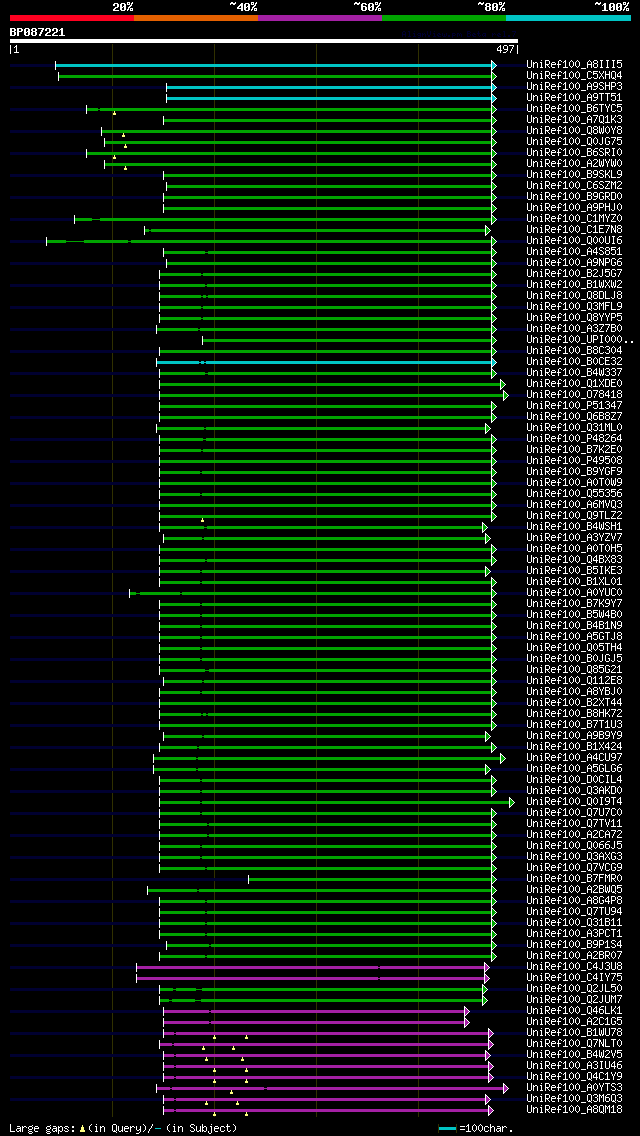Open hit UniRef100_C5XHQ4

574,76
